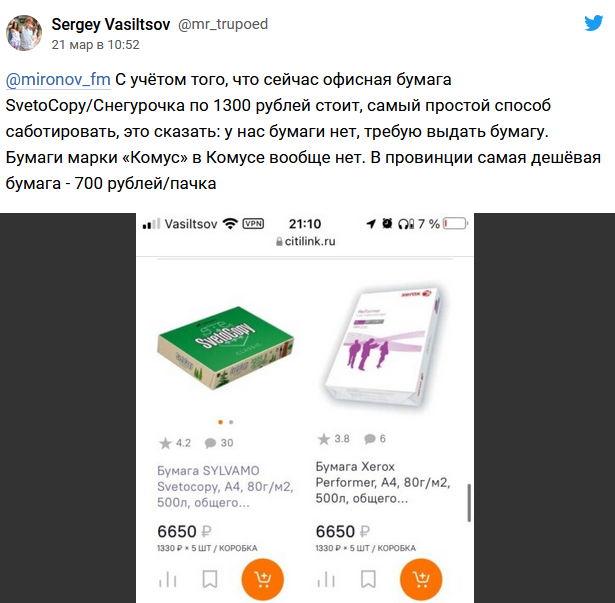
Task: Select second image dot for SvetoCopy
Action: click(231, 422)
